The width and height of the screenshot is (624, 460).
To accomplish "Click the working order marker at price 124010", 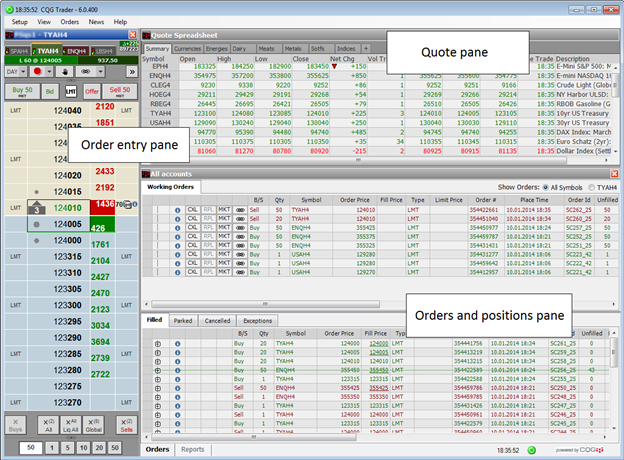I will point(37,208).
